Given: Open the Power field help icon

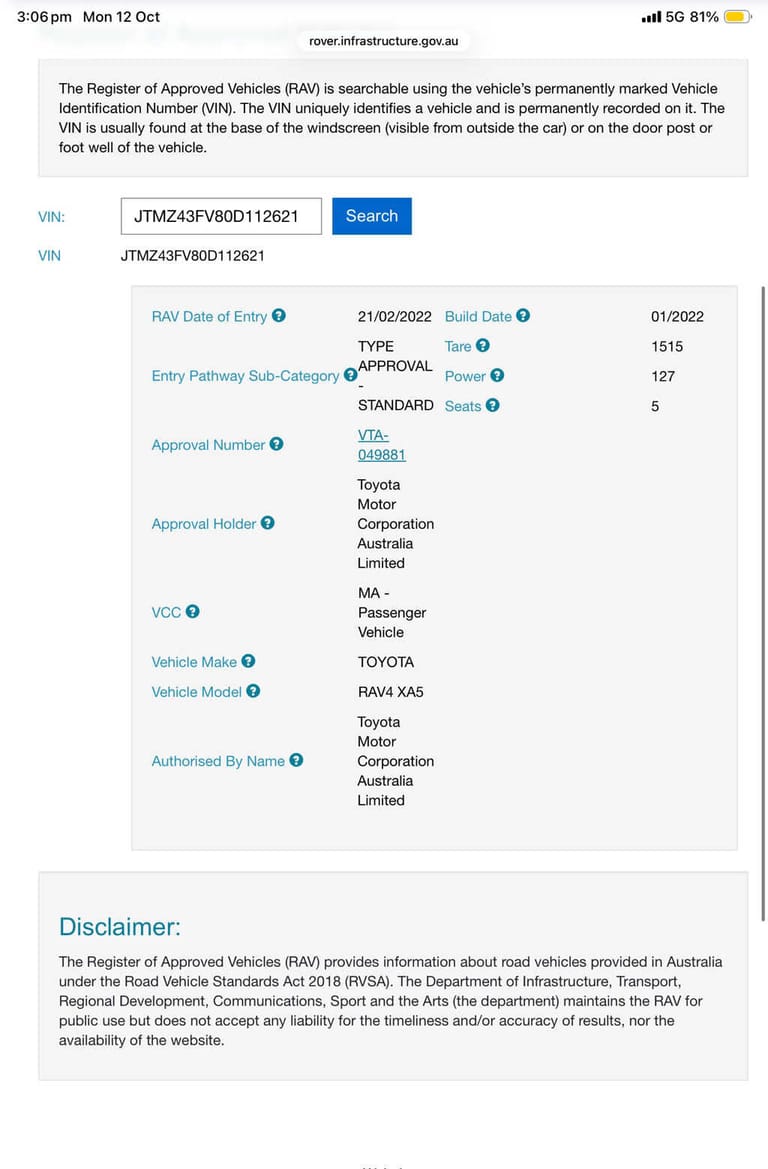Looking at the screenshot, I should 497,375.
